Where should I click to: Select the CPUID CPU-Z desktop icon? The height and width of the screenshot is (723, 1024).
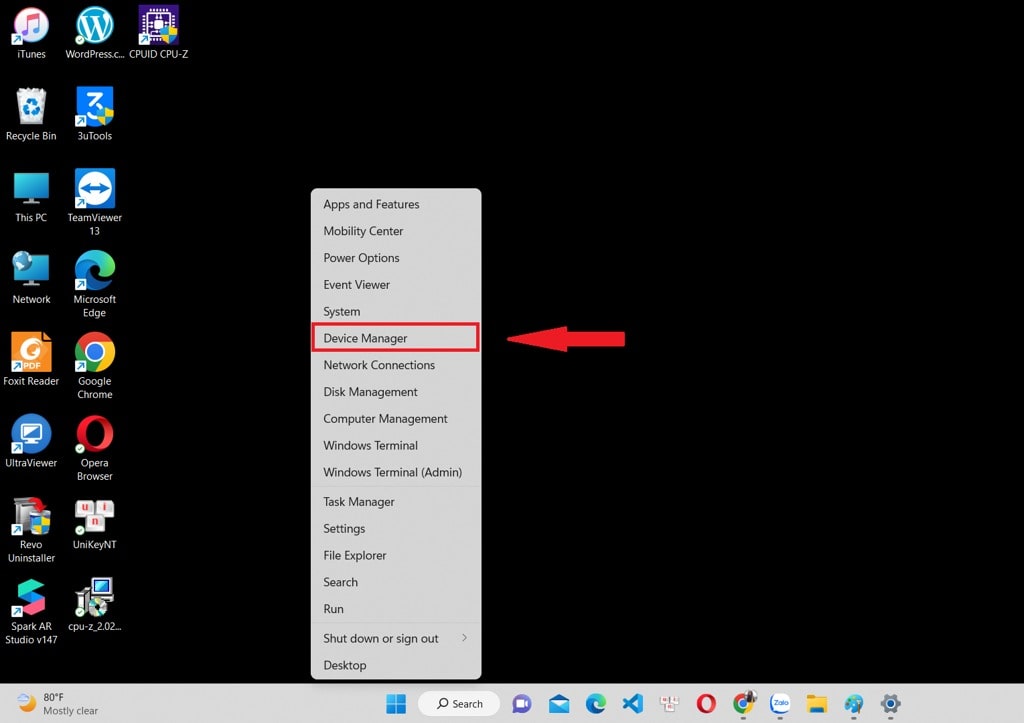[158, 27]
